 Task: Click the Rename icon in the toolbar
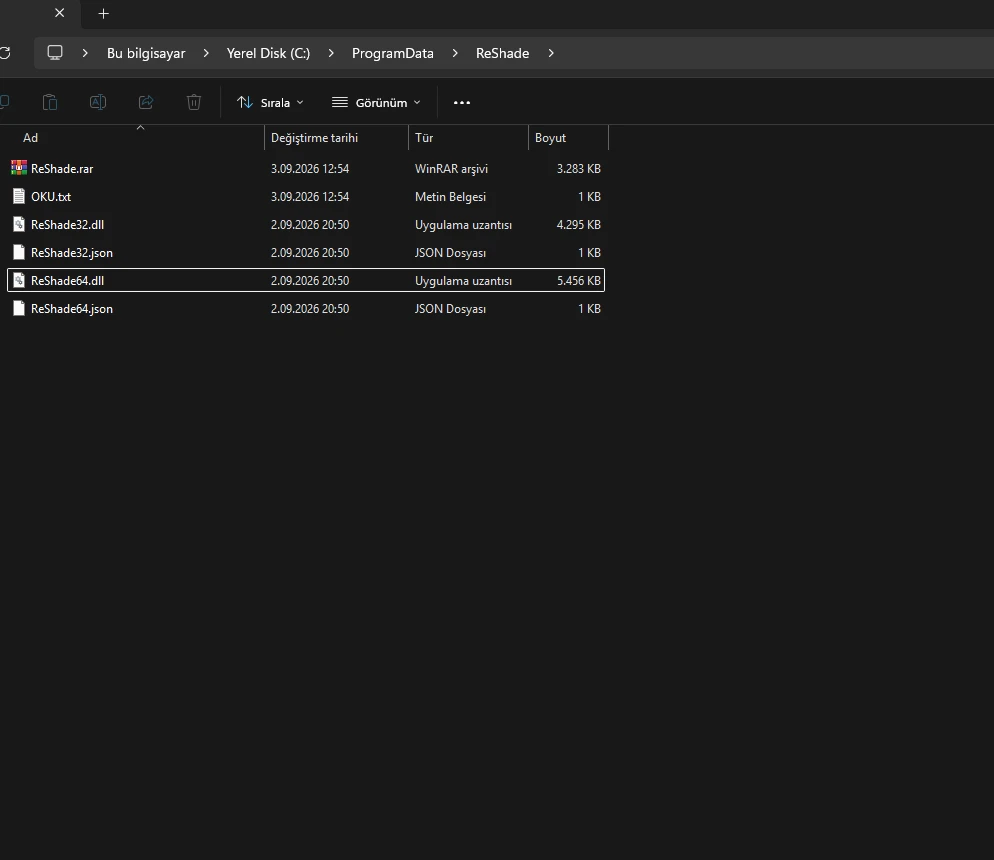(98, 102)
